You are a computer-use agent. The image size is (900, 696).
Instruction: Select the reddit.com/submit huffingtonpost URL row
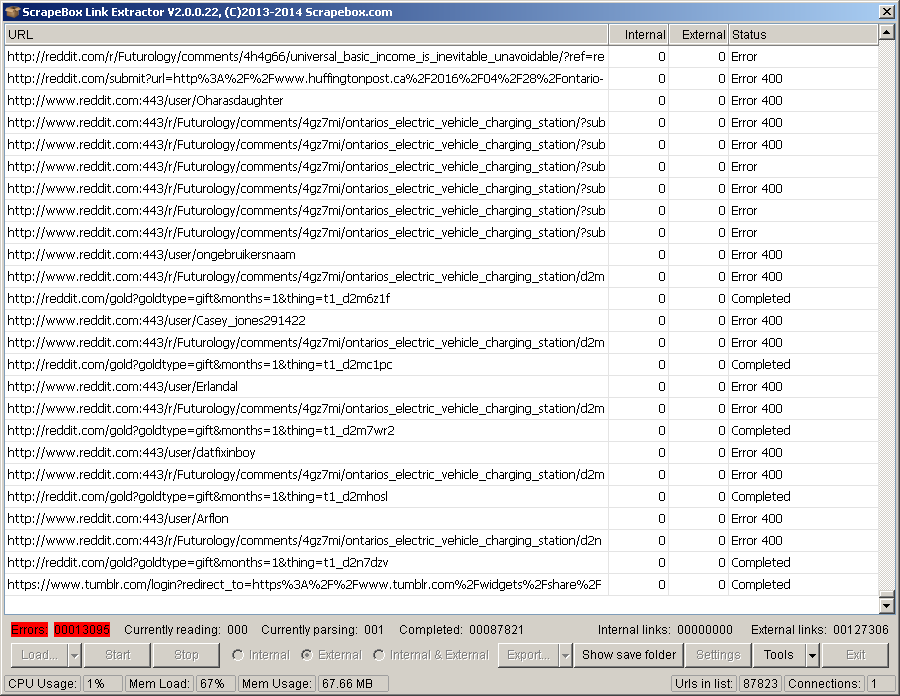coord(441,79)
